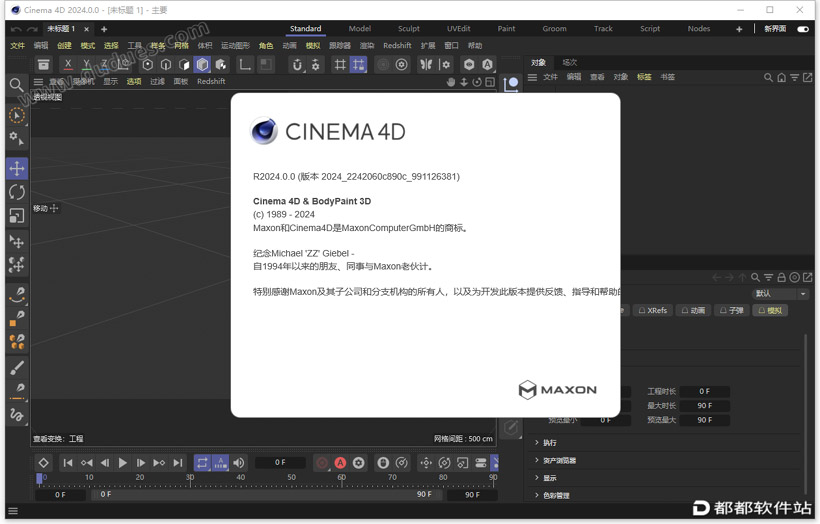Close the 未标题 1 document tab

tap(87, 29)
